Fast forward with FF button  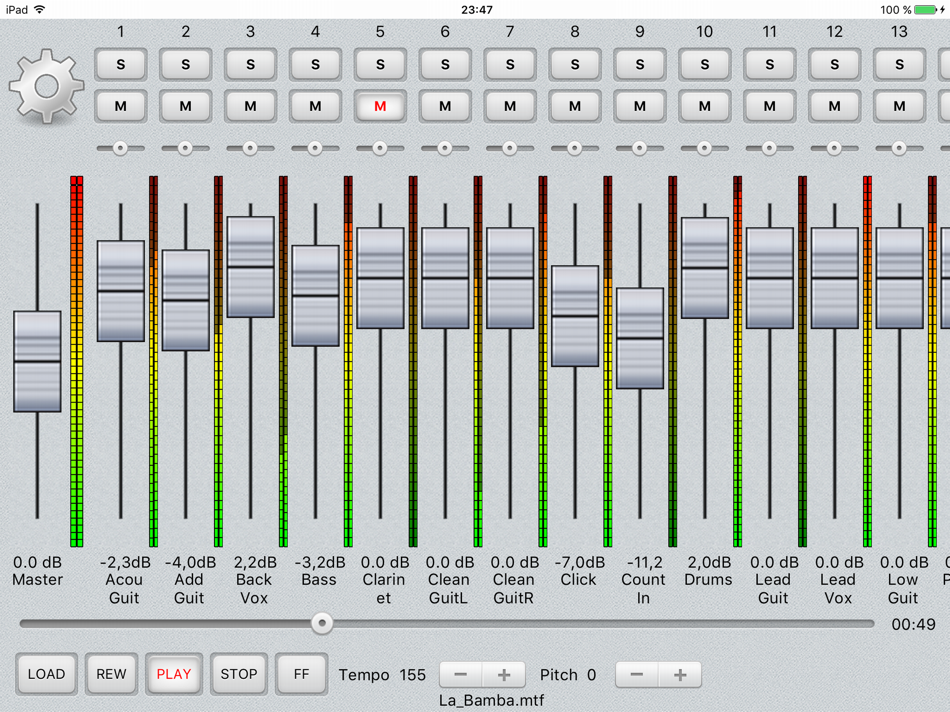(301, 674)
